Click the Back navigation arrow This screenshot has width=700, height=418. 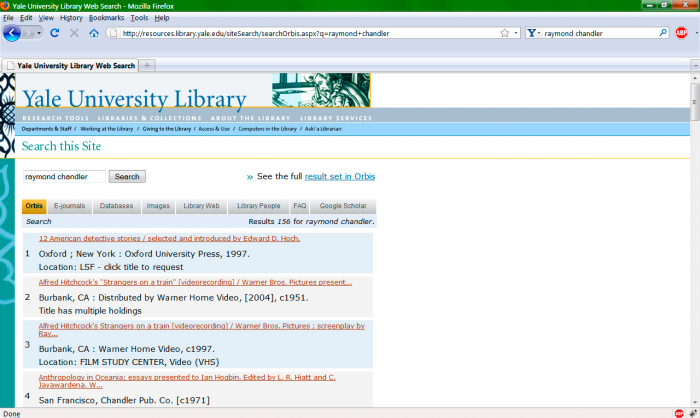tap(12, 33)
